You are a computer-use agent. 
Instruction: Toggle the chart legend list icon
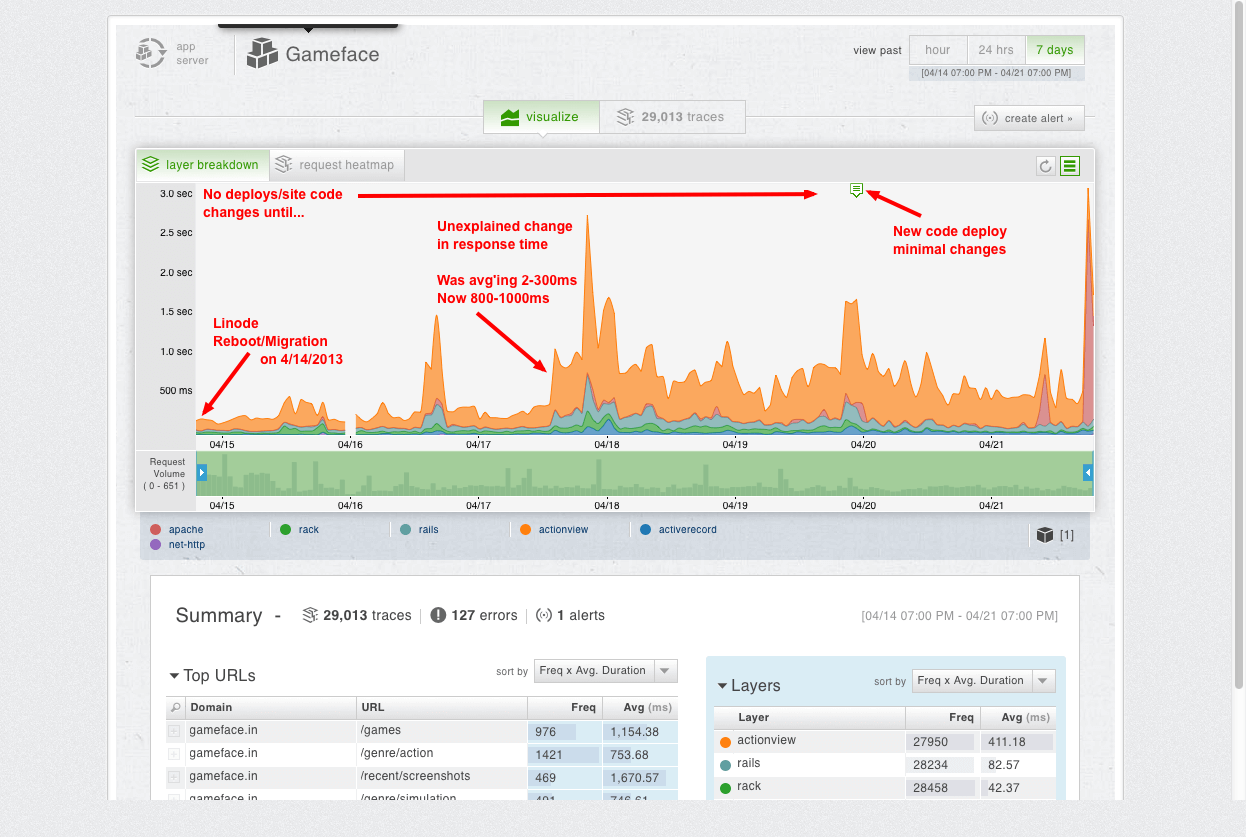1070,166
